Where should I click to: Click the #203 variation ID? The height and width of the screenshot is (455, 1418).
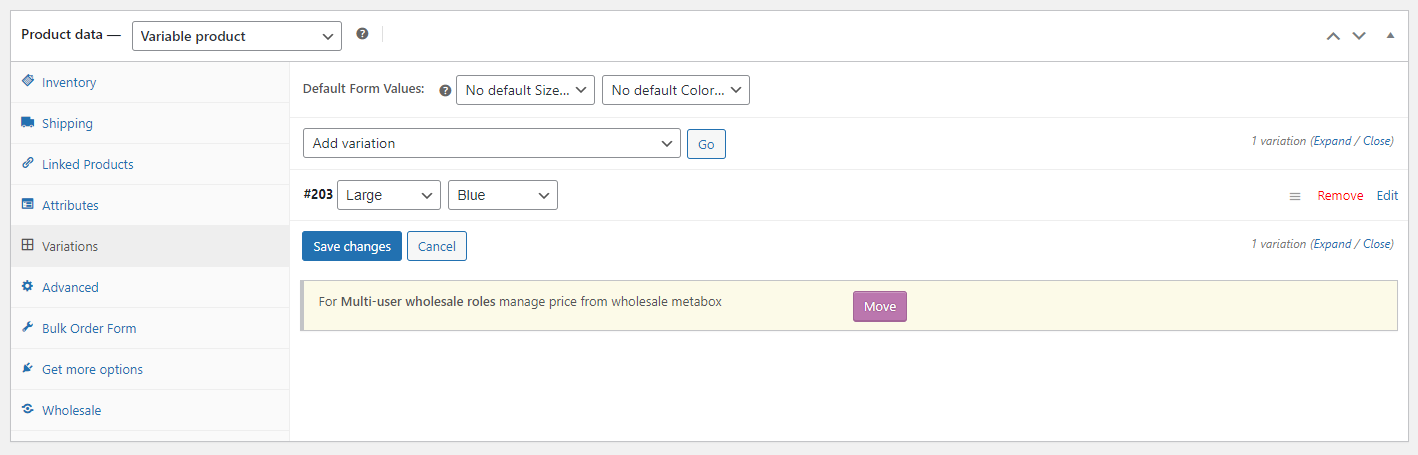point(318,195)
